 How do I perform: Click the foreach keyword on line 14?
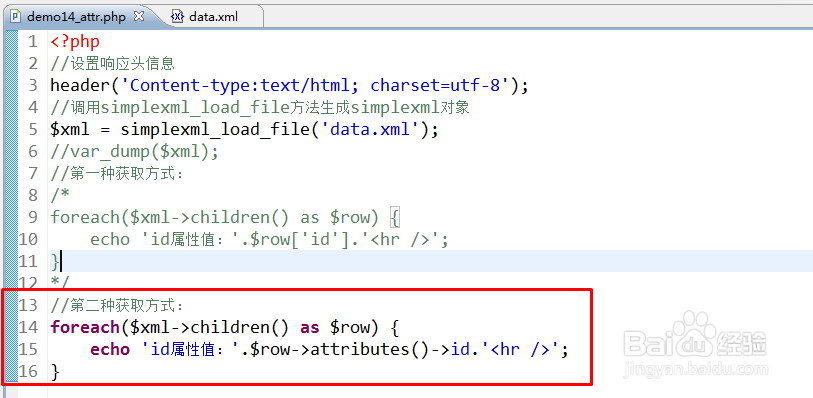85,328
